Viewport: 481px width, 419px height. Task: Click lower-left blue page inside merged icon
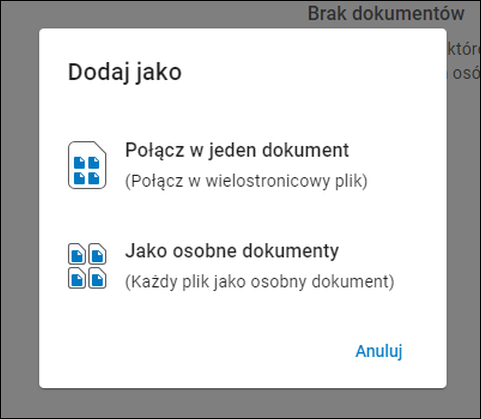pyautogui.click(x=79, y=178)
